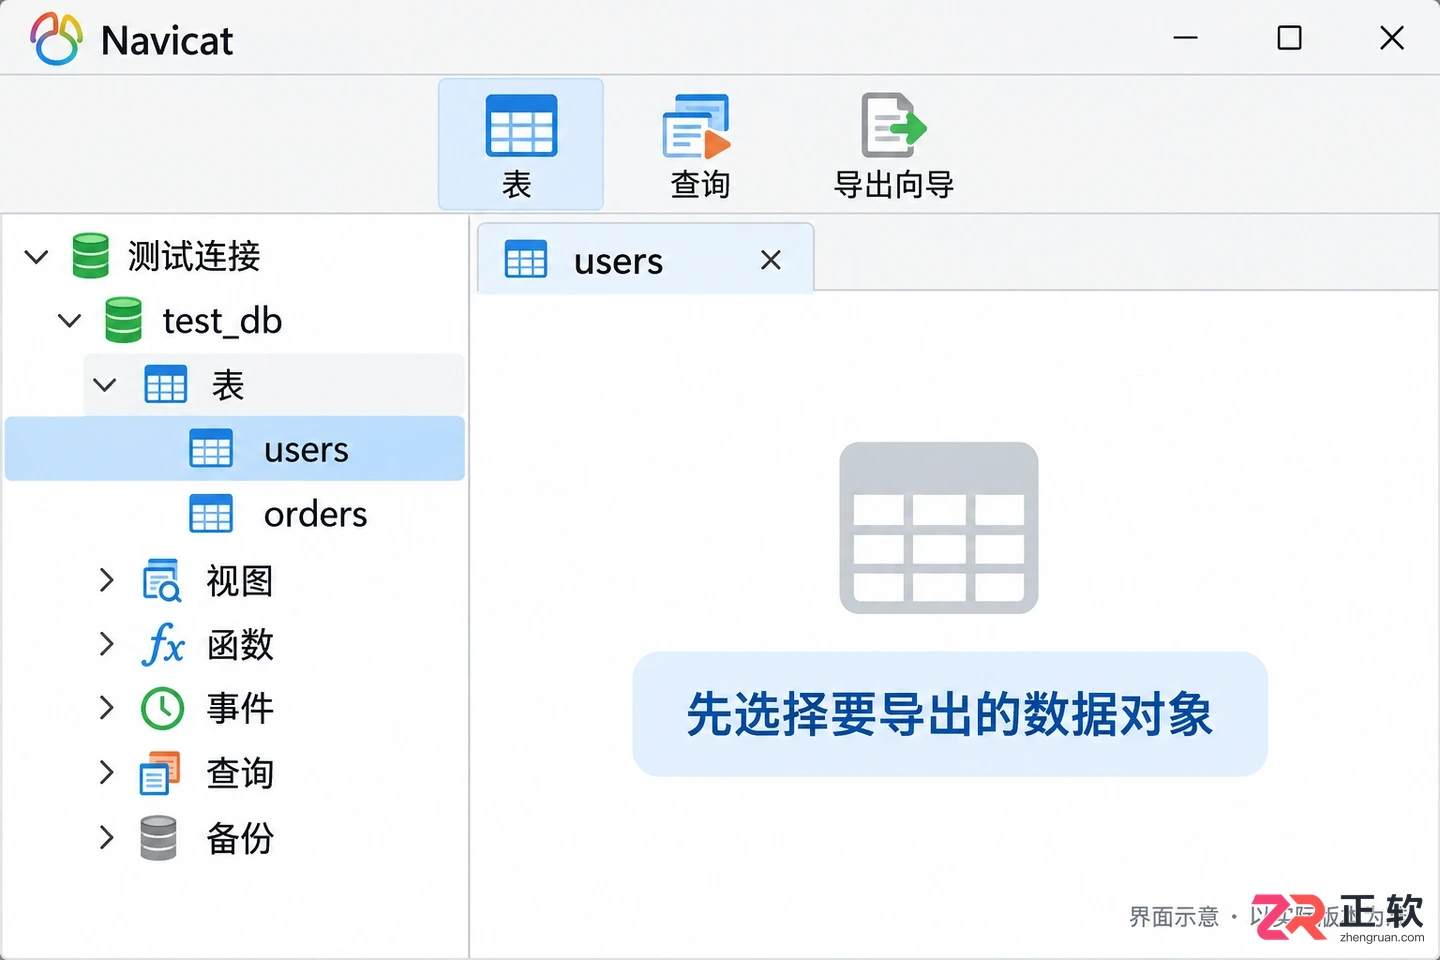
Task: Select the 测试连接 label
Action: point(194,256)
